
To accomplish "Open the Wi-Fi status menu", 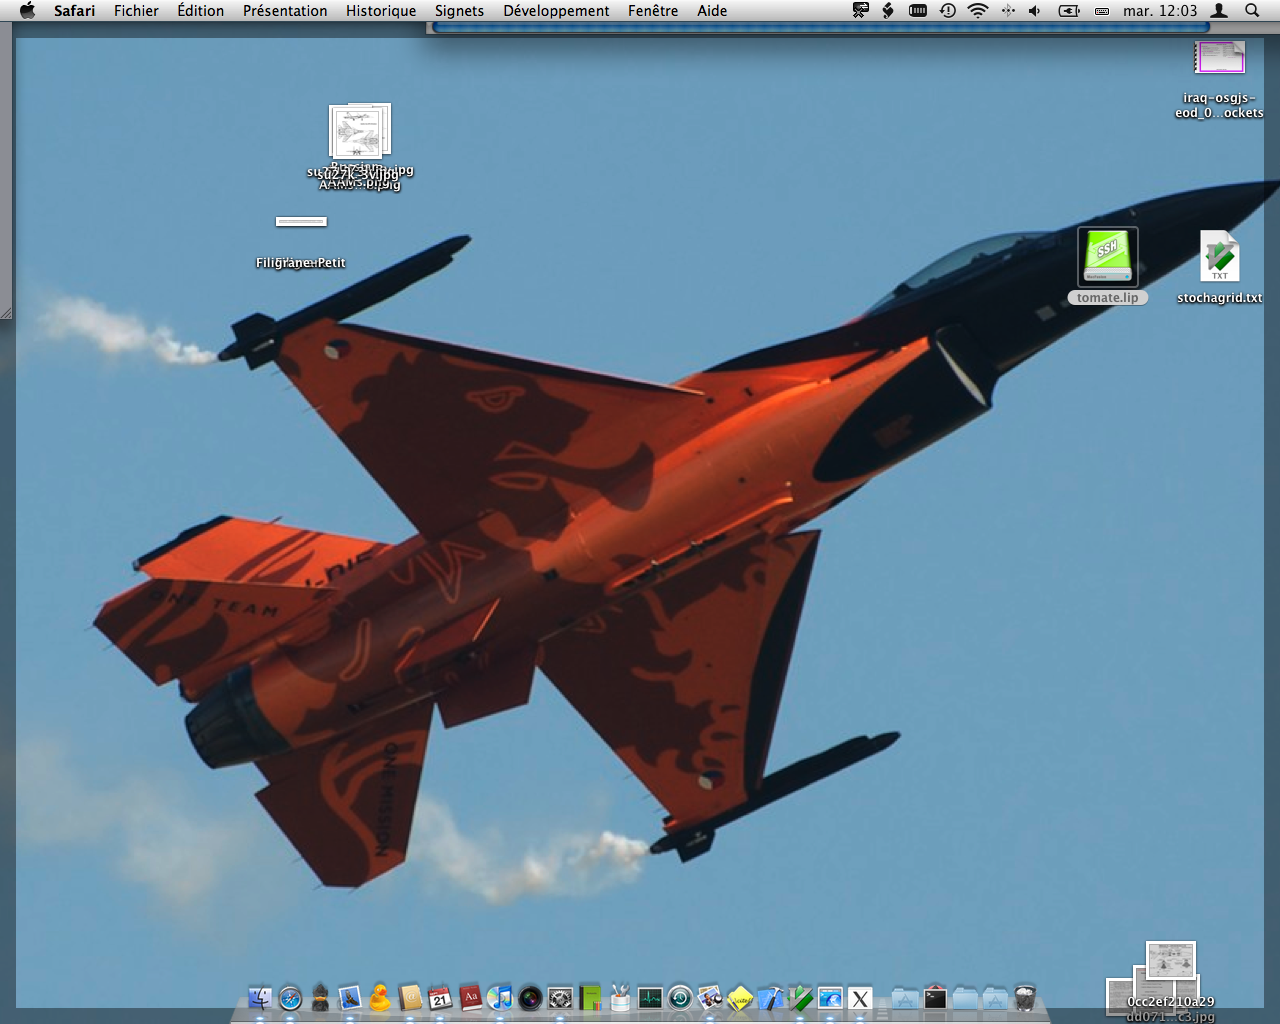I will pyautogui.click(x=978, y=11).
